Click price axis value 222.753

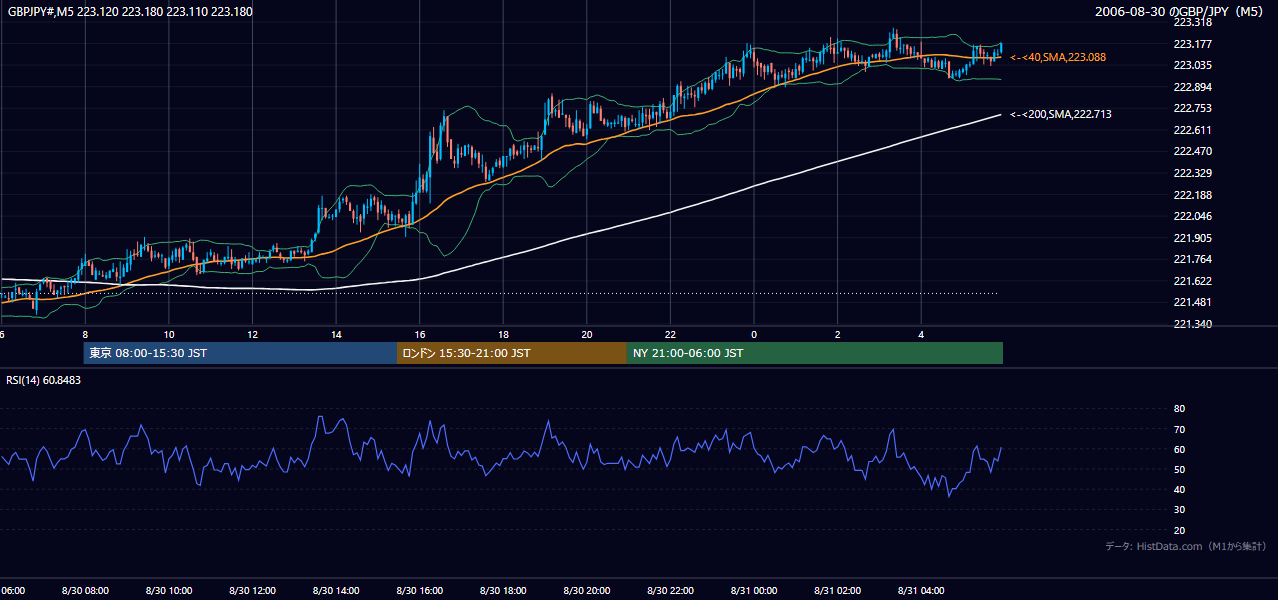point(1192,108)
